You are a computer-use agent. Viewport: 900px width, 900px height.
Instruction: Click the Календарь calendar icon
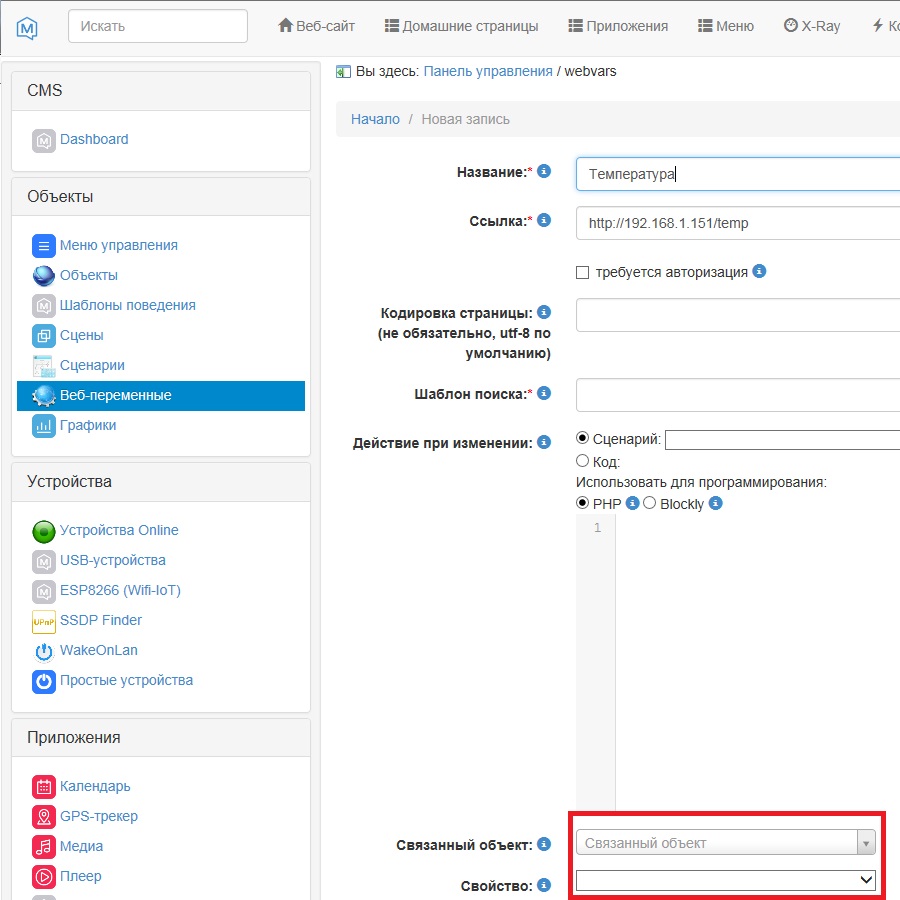pyautogui.click(x=44, y=787)
